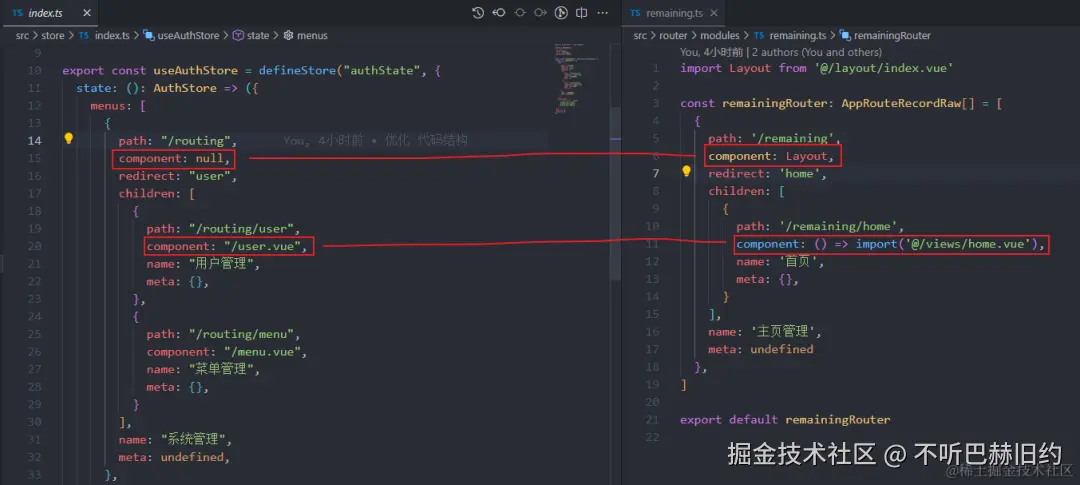Click 'export default remainingRouter' line

click(785, 420)
